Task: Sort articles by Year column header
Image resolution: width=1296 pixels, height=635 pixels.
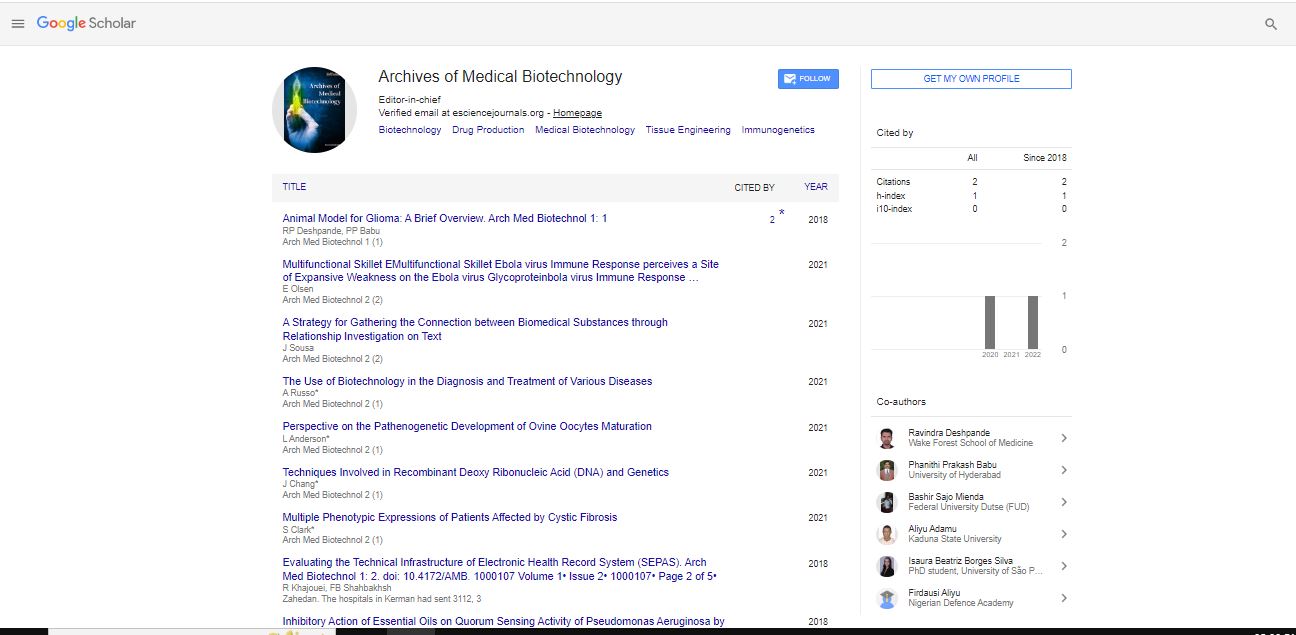Action: [x=816, y=187]
